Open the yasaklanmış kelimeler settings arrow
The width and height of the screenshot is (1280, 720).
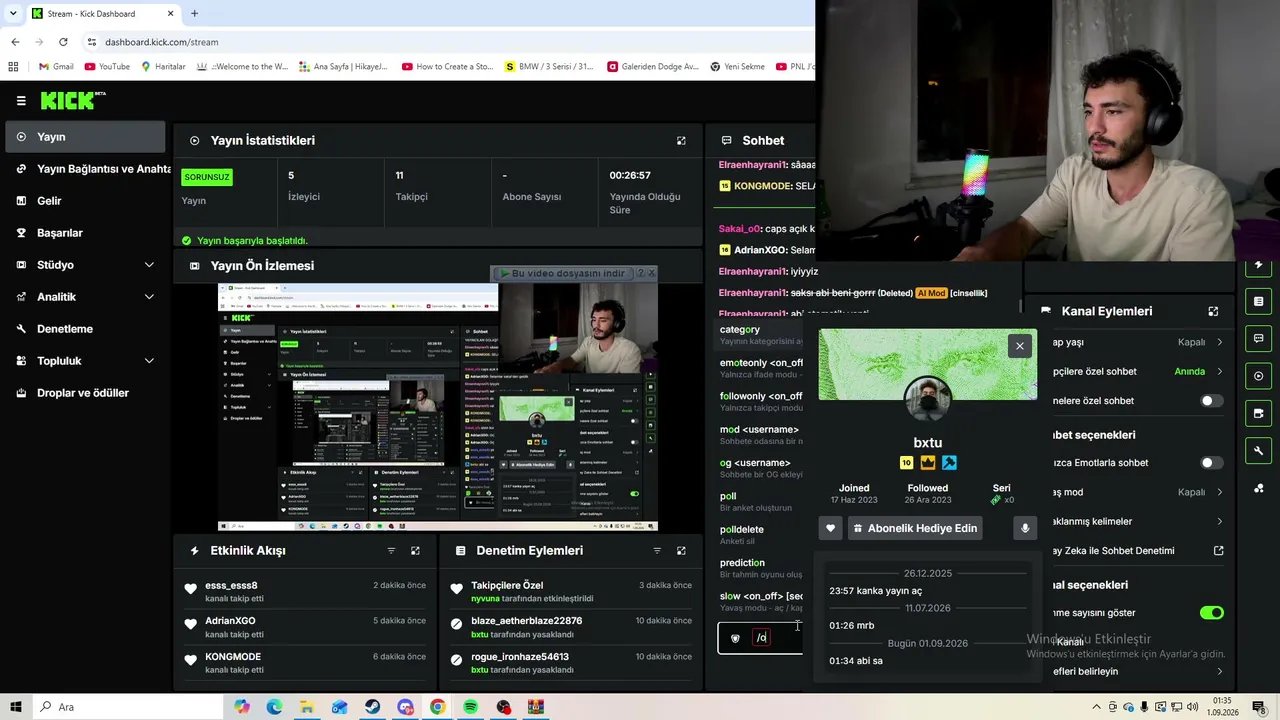click(1220, 521)
